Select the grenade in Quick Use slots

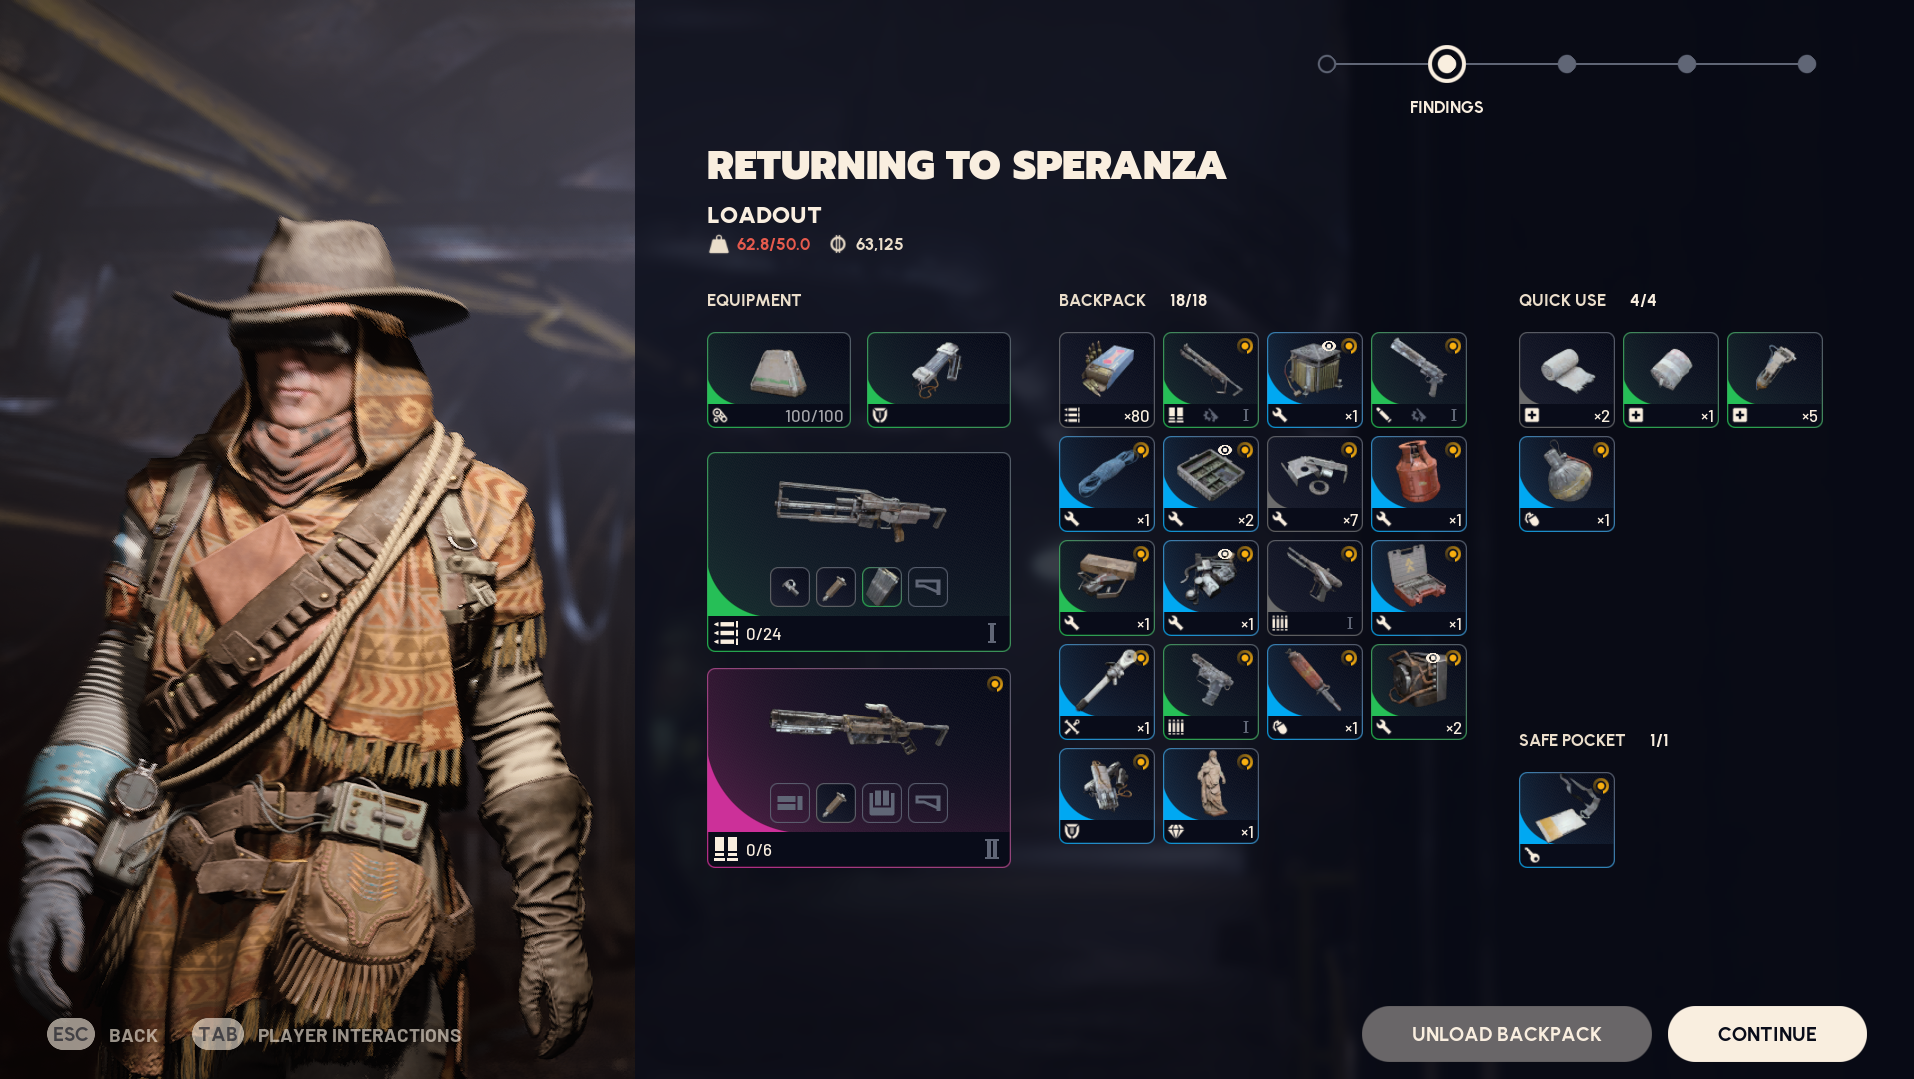(1566, 484)
